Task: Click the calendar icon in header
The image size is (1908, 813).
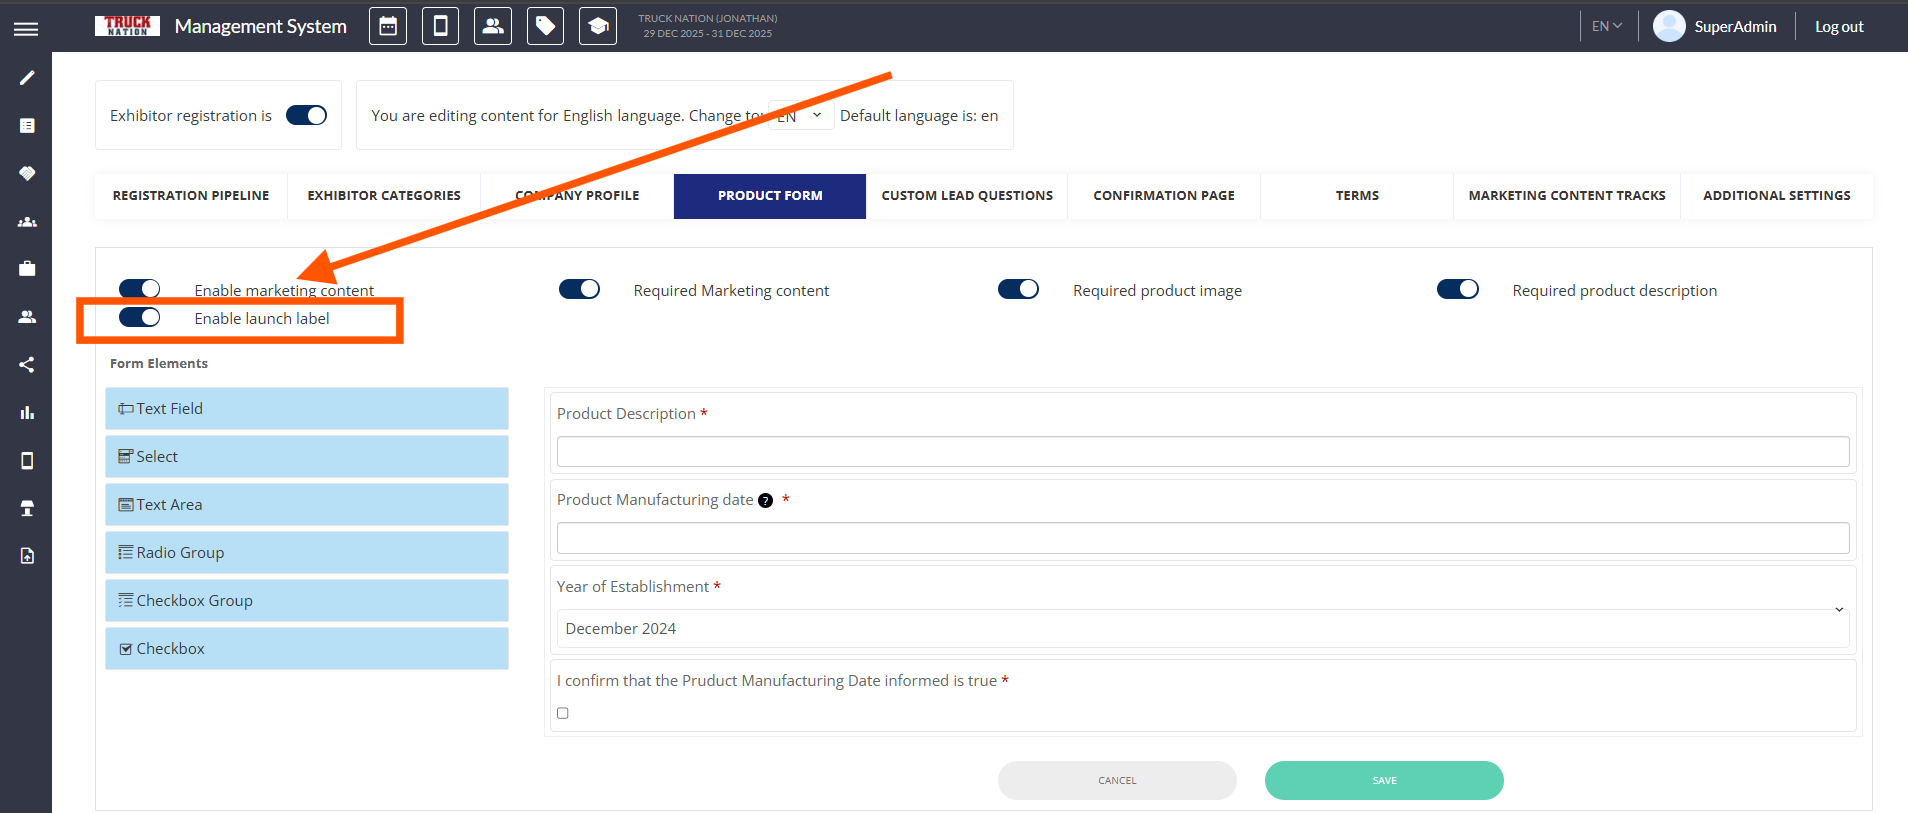Action: click(388, 27)
